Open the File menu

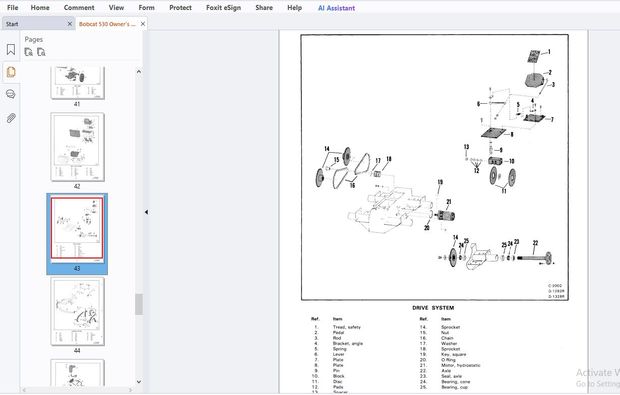(12, 8)
